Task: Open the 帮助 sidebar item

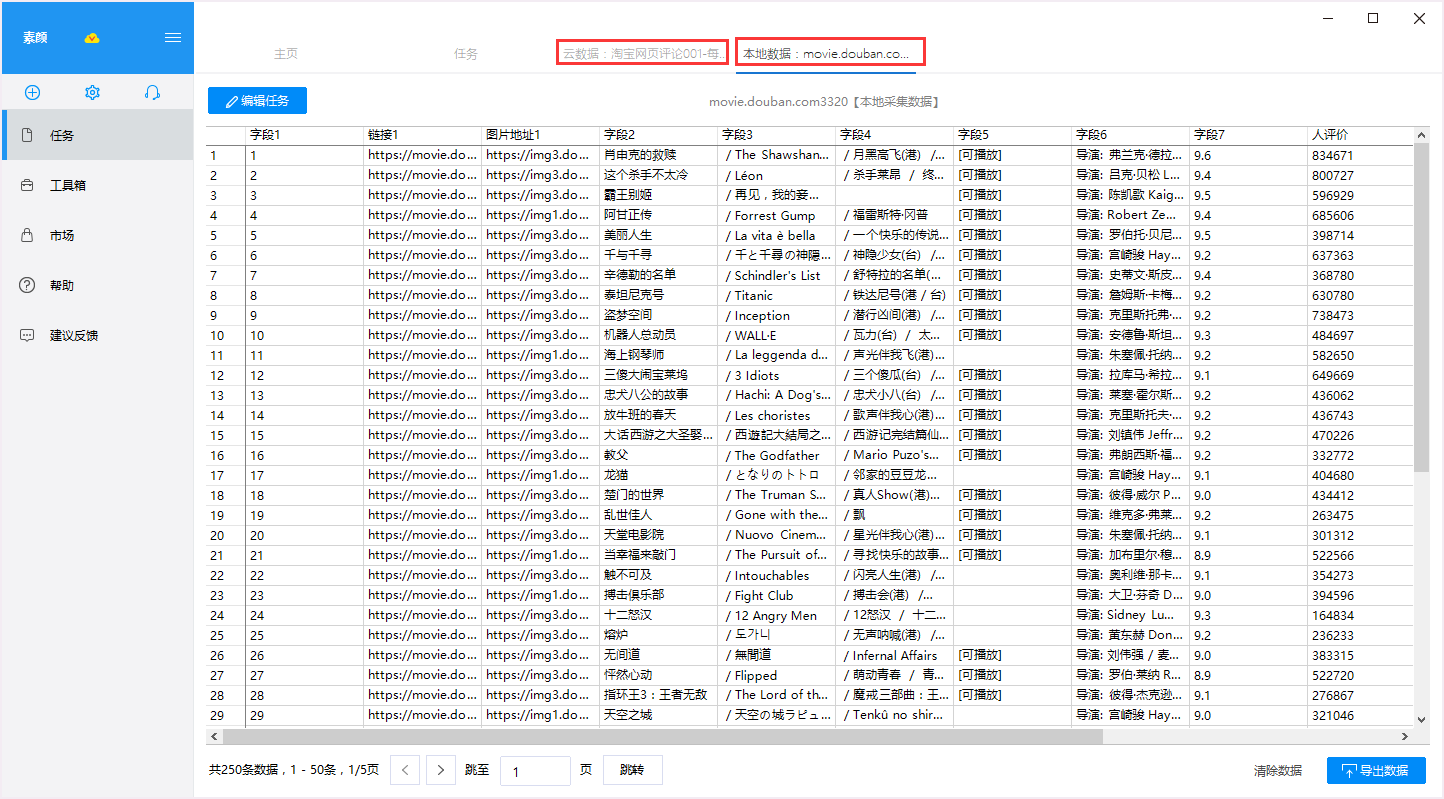Action: tap(97, 285)
